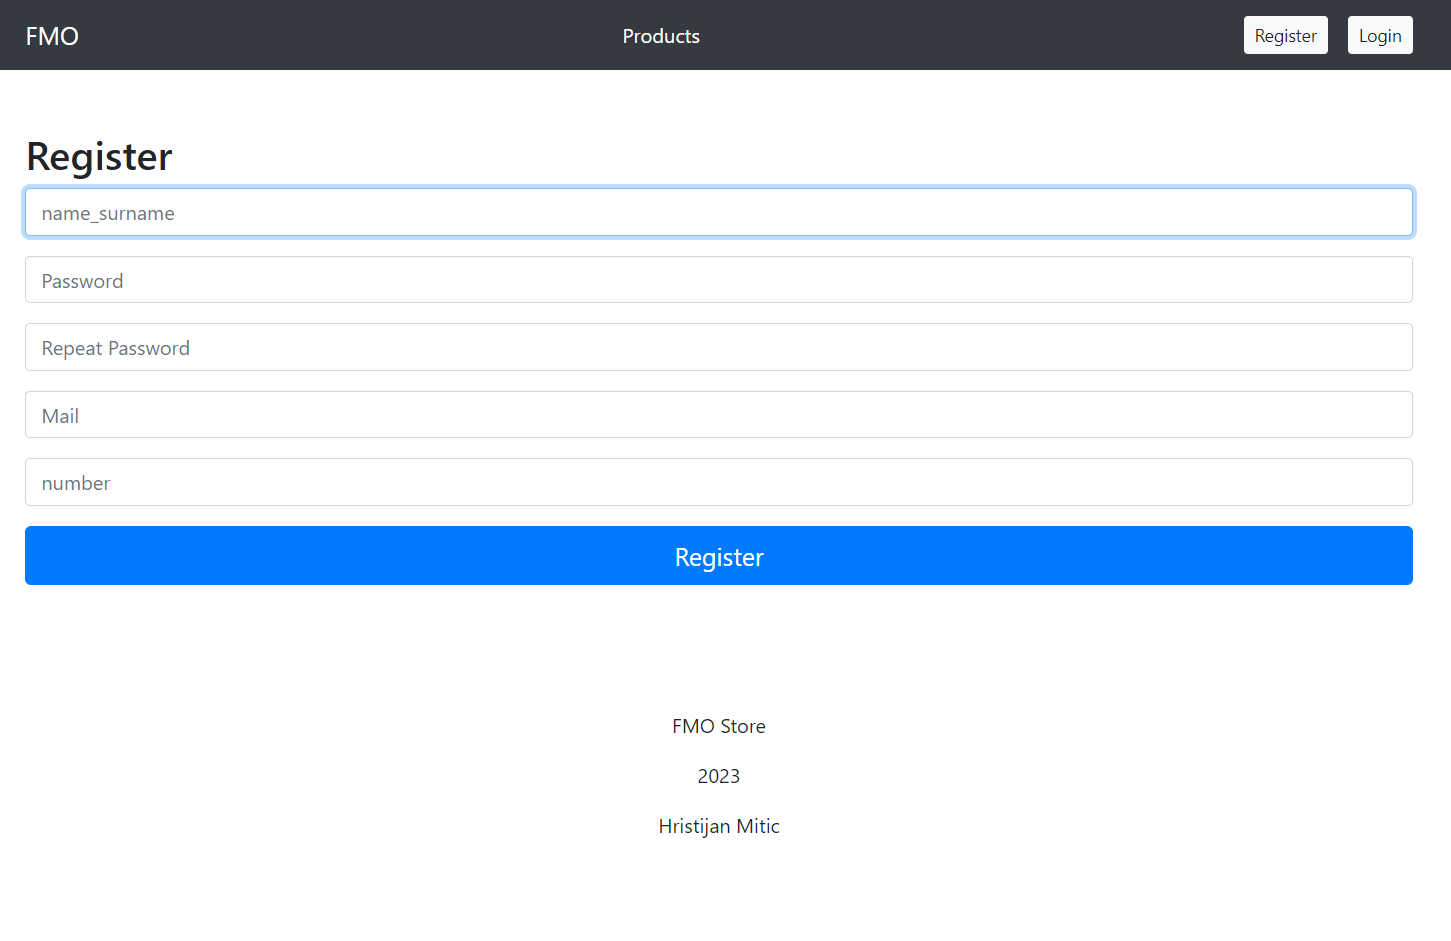Open the Login page from navbar
The height and width of the screenshot is (941, 1451).
[1379, 36]
